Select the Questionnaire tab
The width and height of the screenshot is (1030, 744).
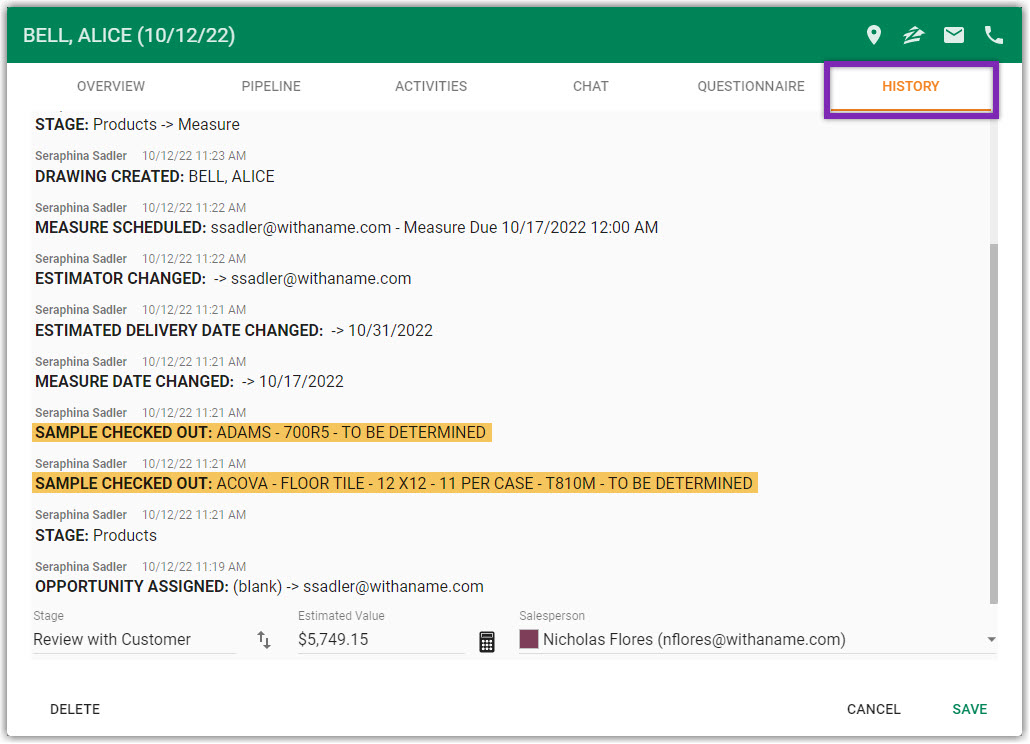pyautogui.click(x=751, y=87)
